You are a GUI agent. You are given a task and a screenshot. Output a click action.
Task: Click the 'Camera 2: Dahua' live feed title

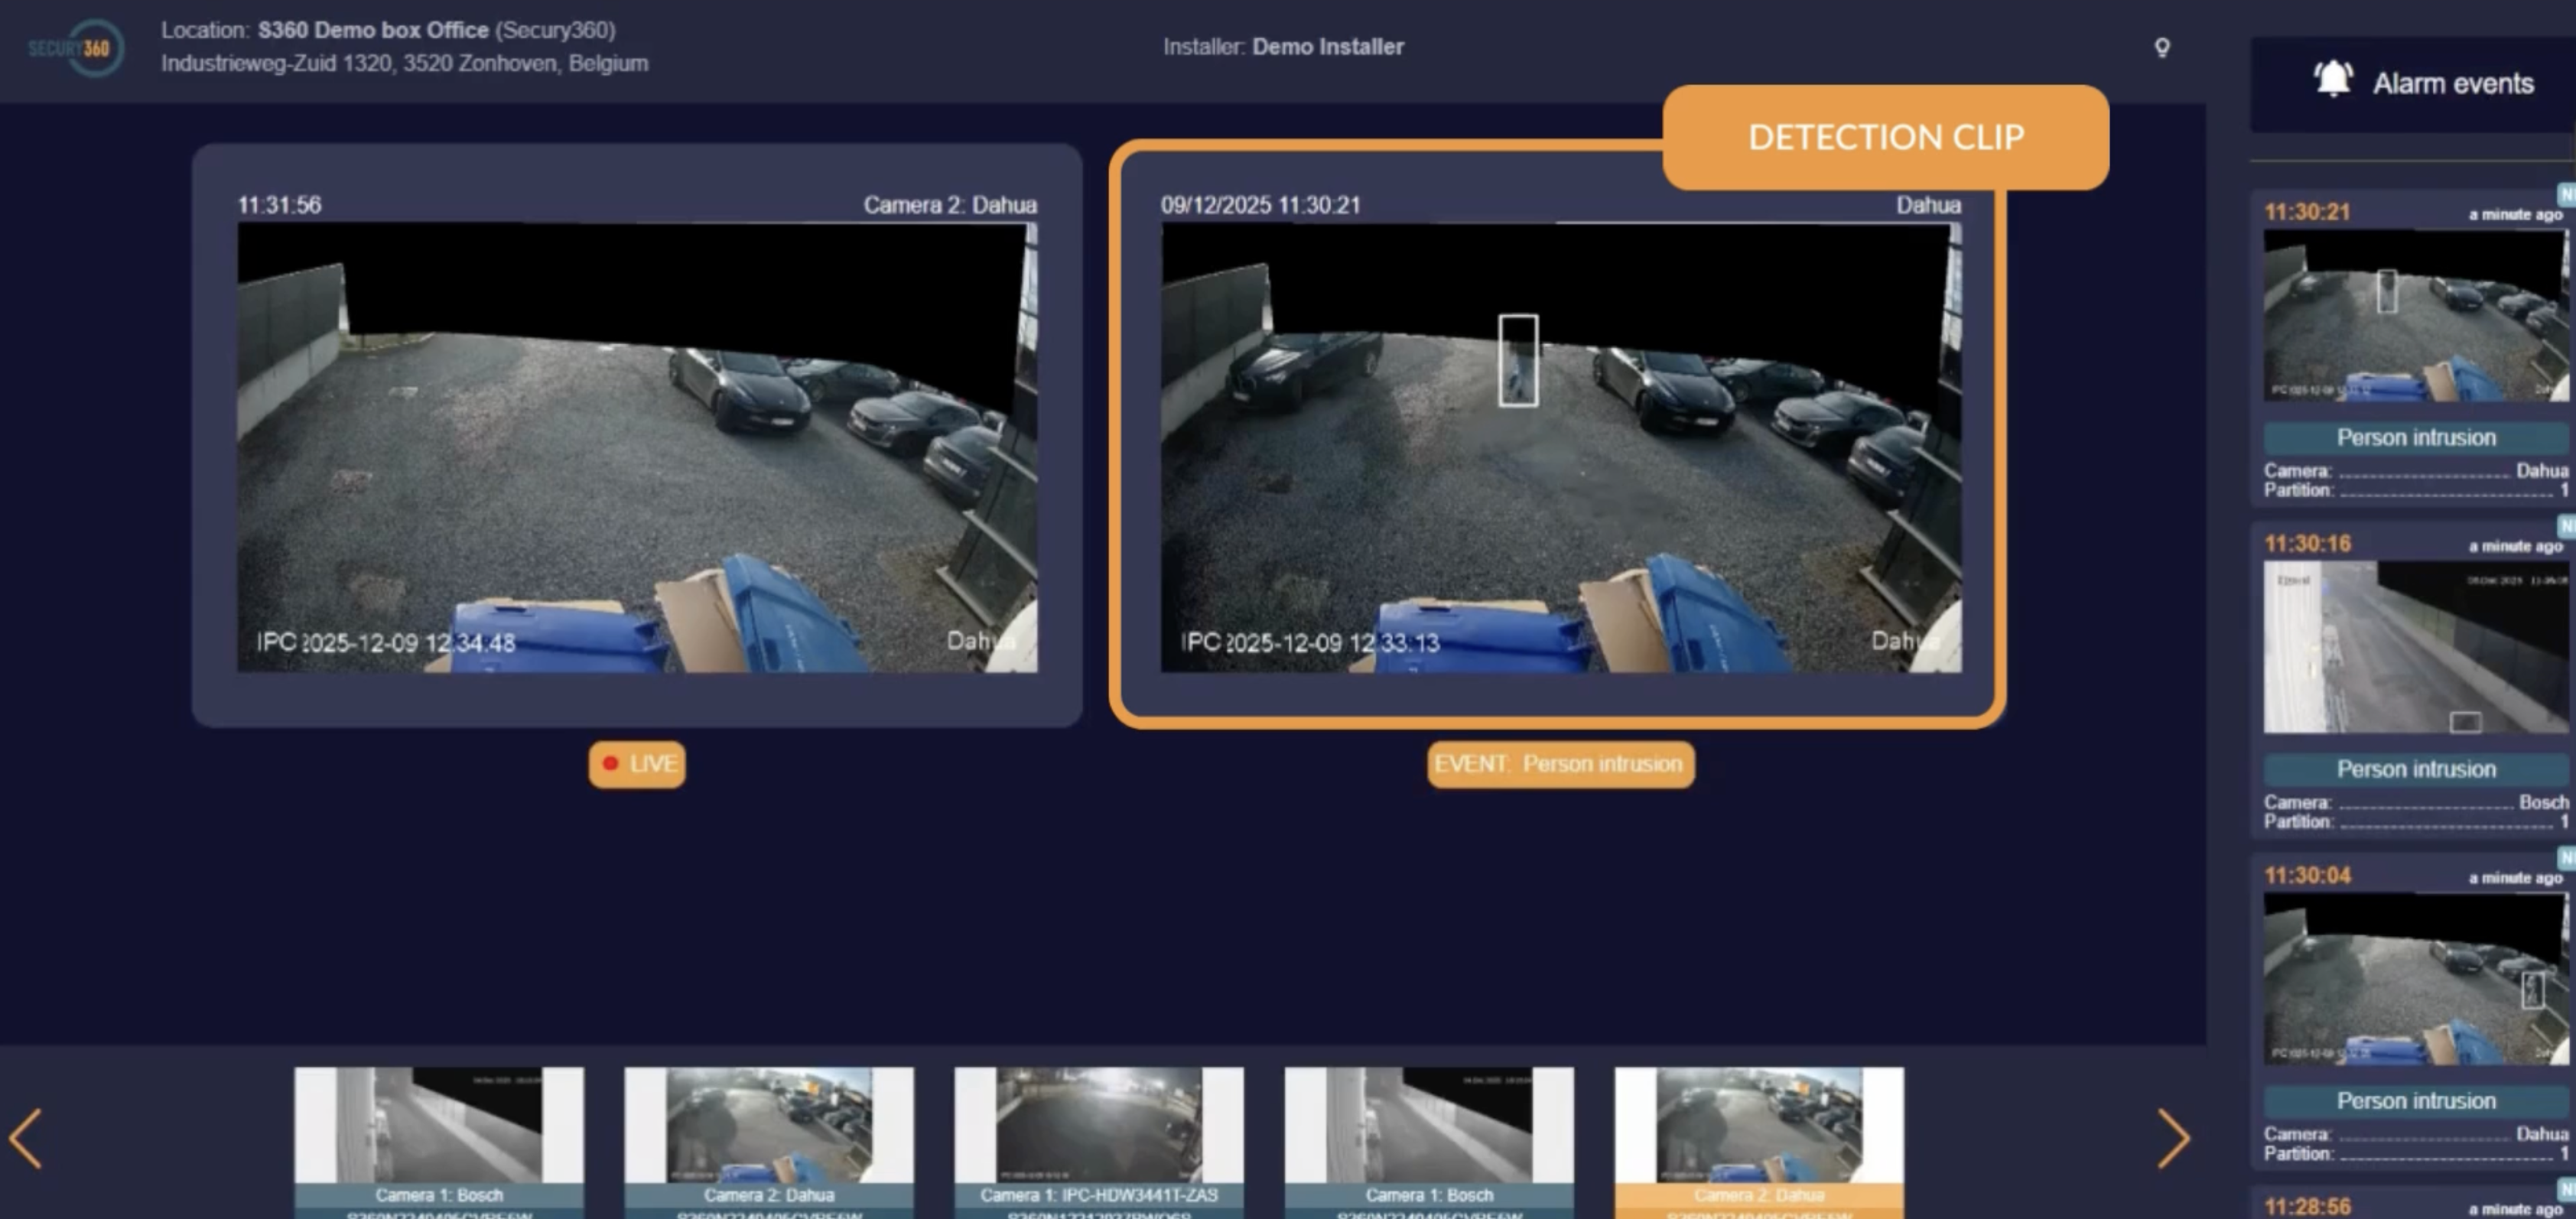(x=950, y=205)
